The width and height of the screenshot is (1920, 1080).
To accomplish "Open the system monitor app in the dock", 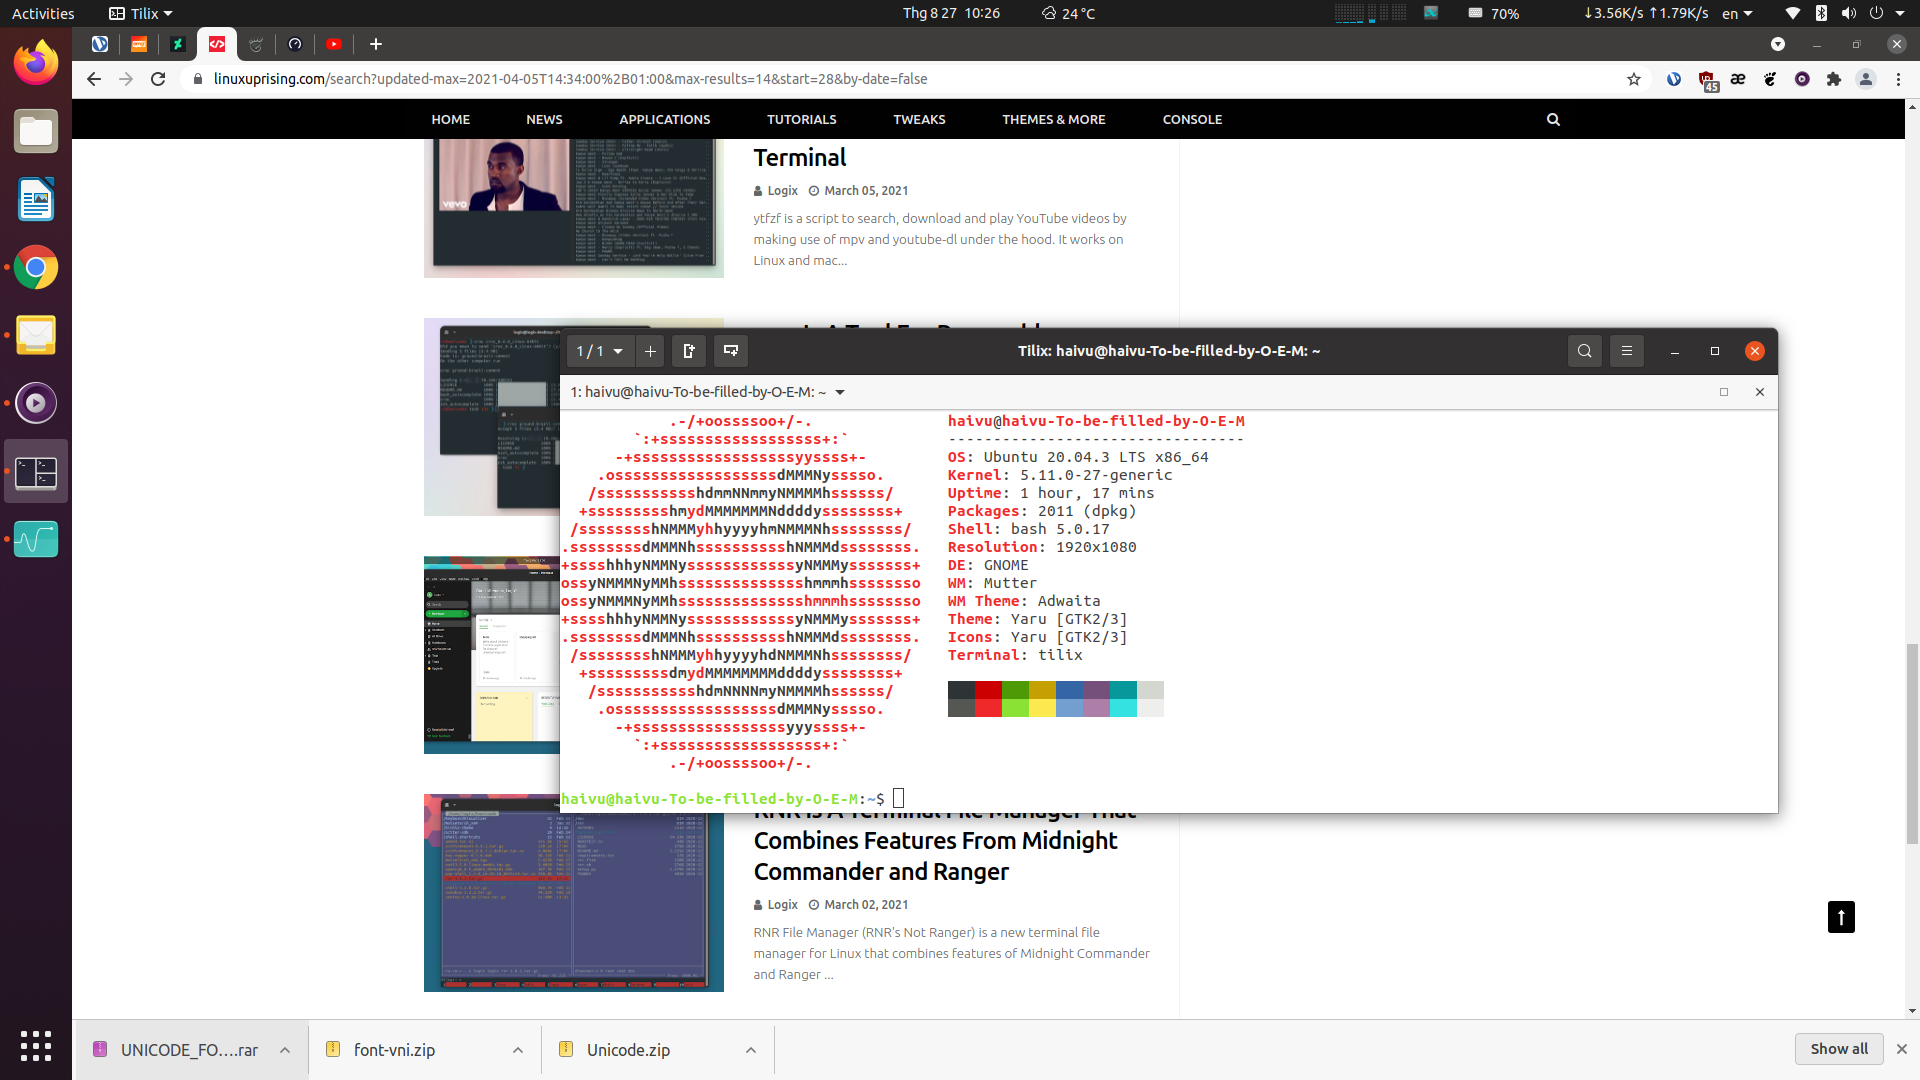I will [36, 539].
